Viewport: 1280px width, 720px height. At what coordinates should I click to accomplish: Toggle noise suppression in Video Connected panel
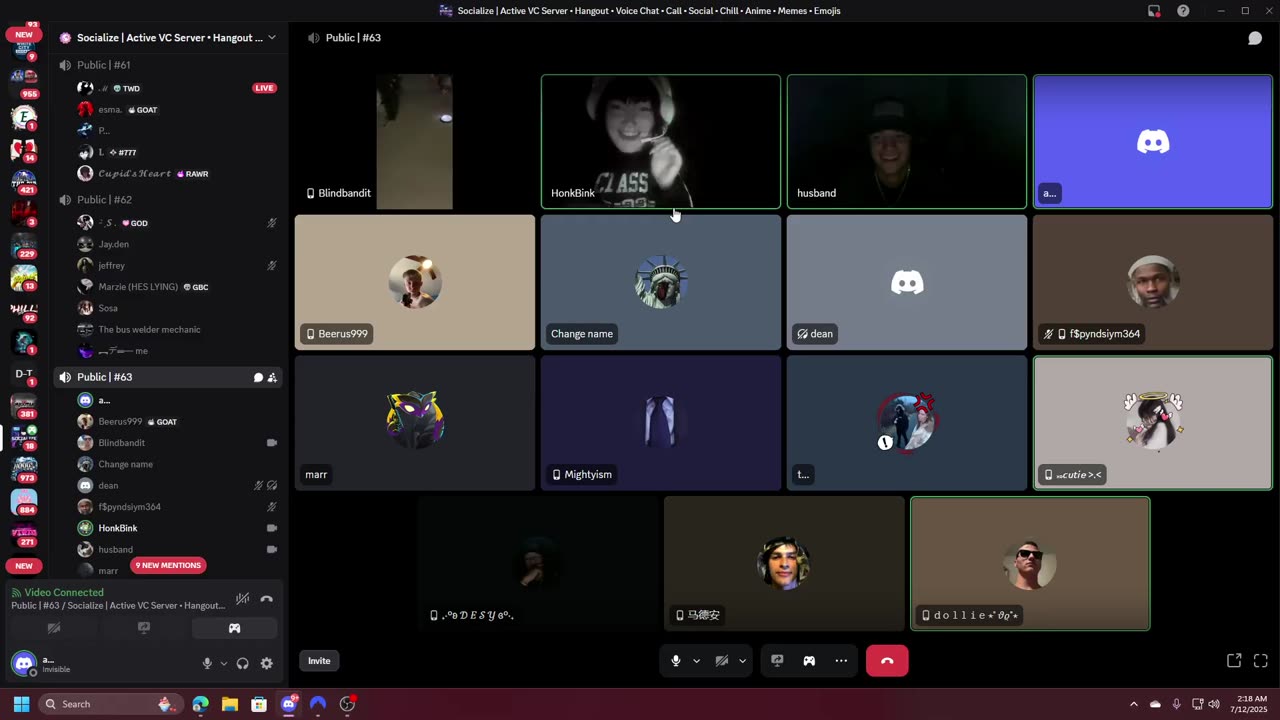click(x=242, y=599)
